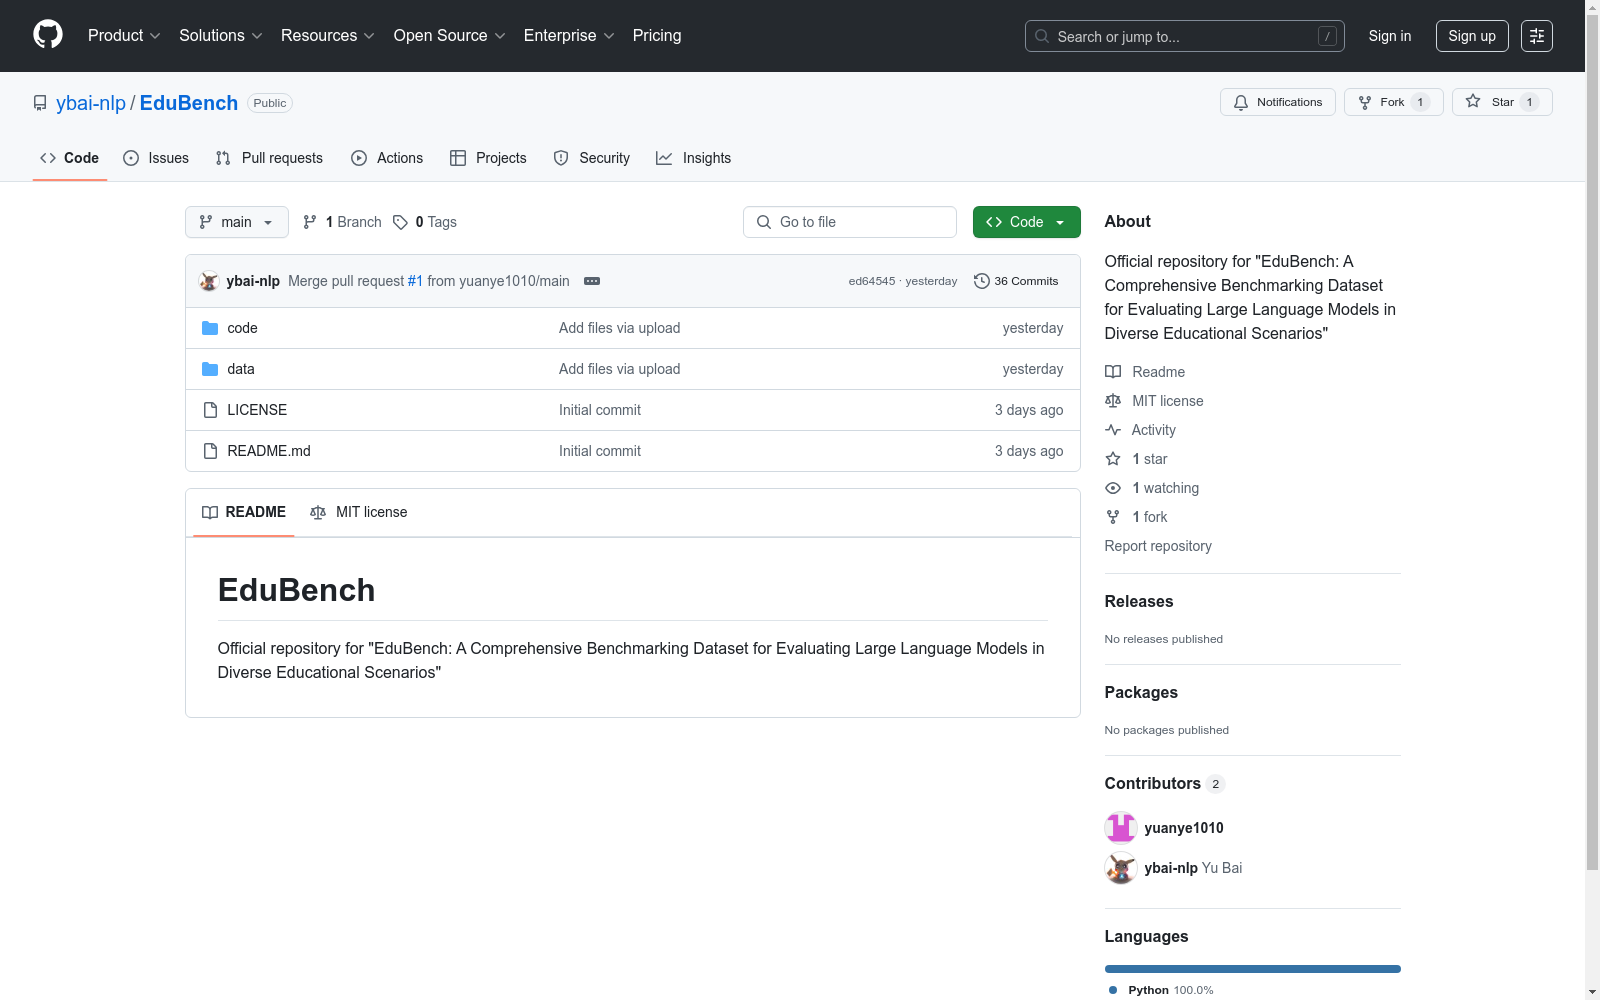Click the Python language color dot
Image resolution: width=1600 pixels, height=1000 pixels.
[x=1113, y=990]
